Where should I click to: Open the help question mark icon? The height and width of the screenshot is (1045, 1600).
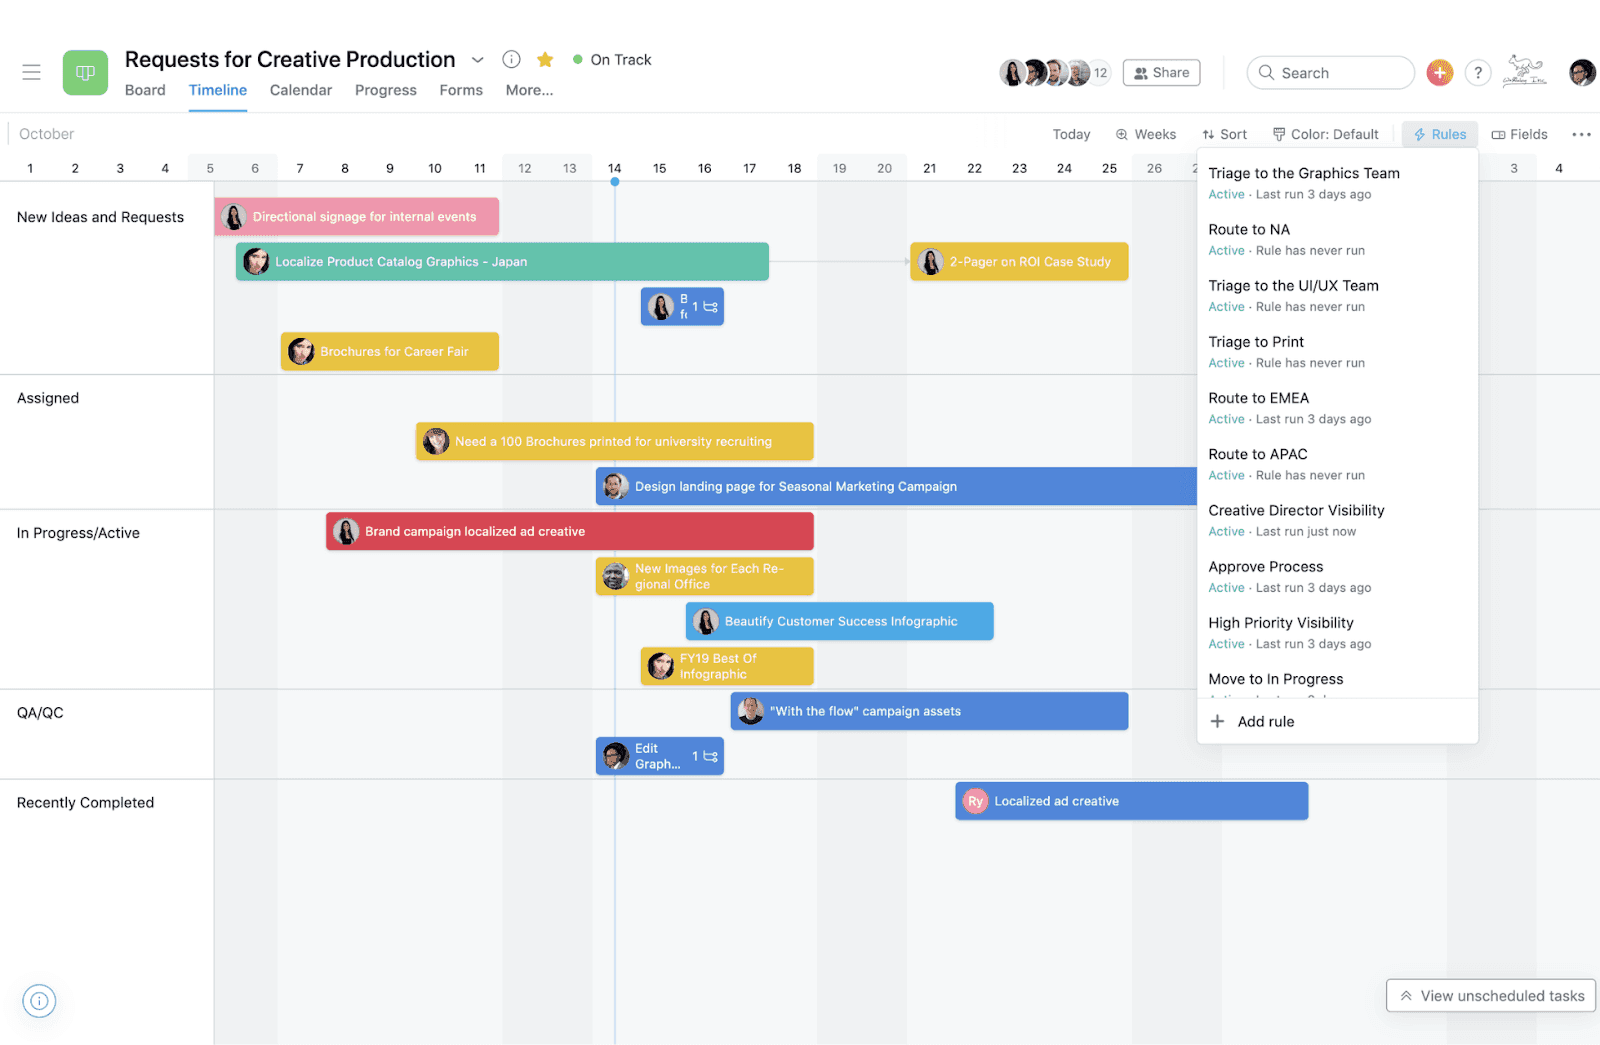1478,72
